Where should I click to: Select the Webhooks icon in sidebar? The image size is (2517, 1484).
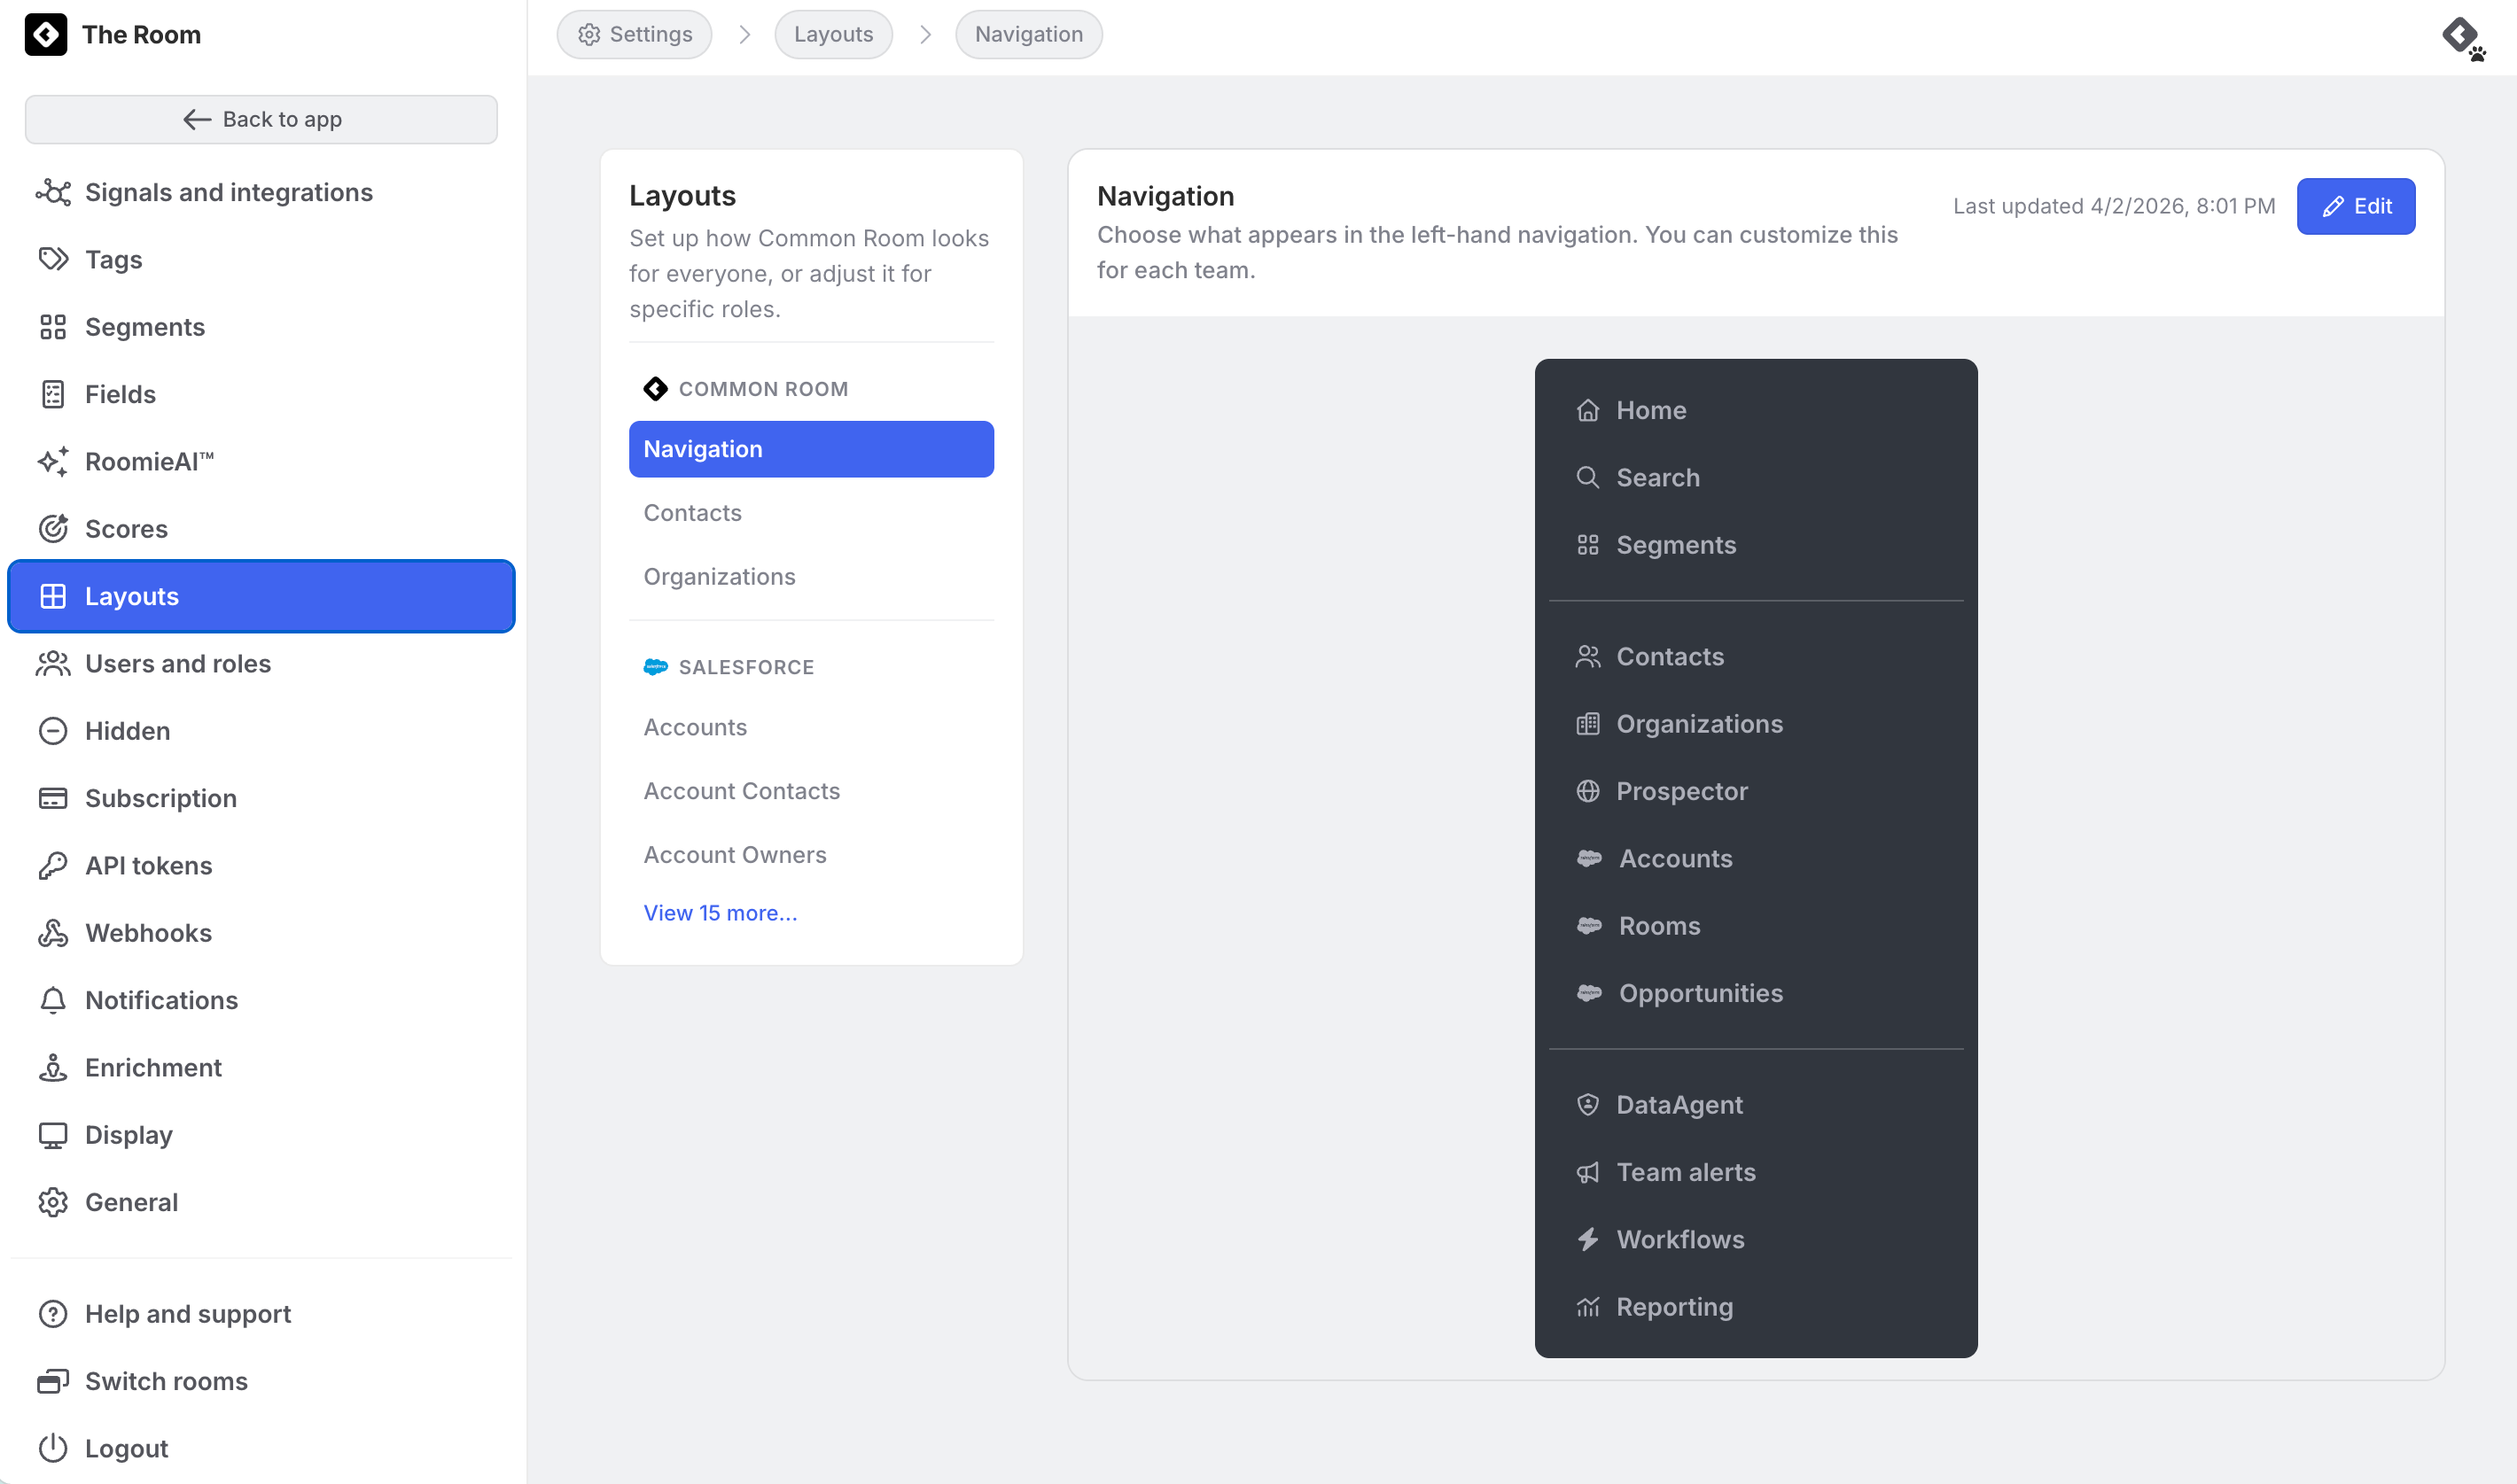[53, 932]
